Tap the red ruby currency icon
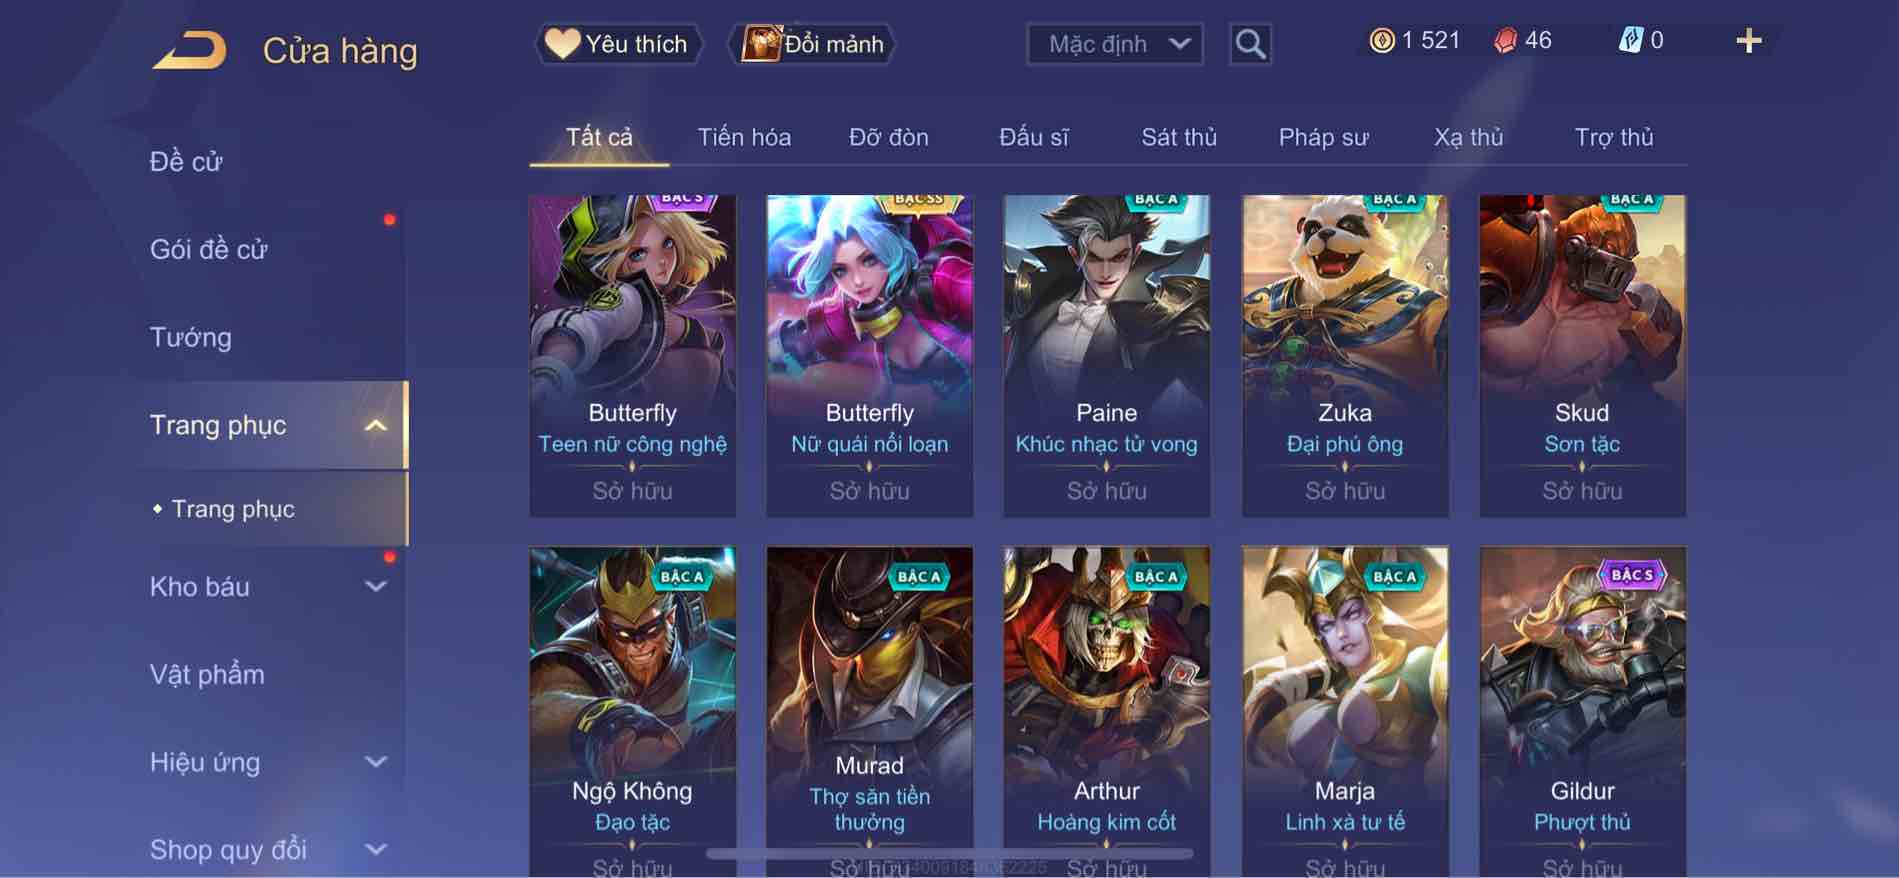Screen dimensions: 1899x878 click(1504, 41)
